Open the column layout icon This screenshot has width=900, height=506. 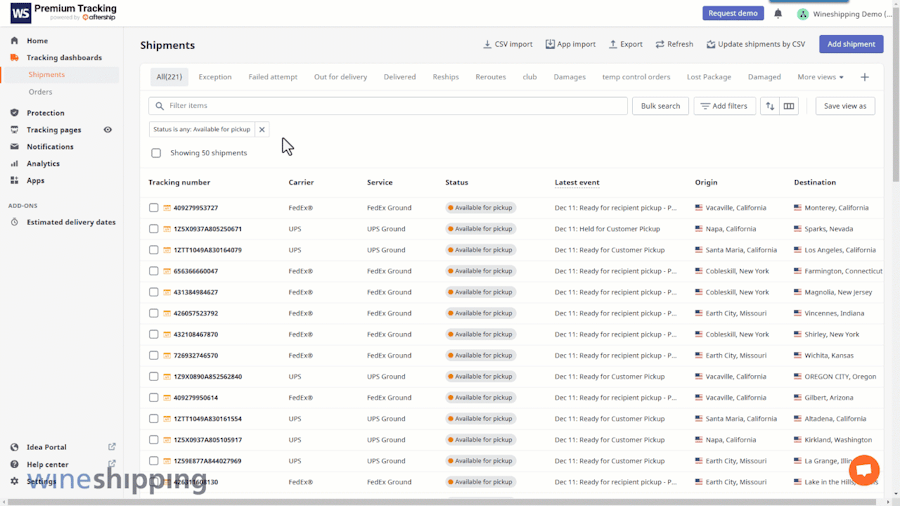[789, 106]
